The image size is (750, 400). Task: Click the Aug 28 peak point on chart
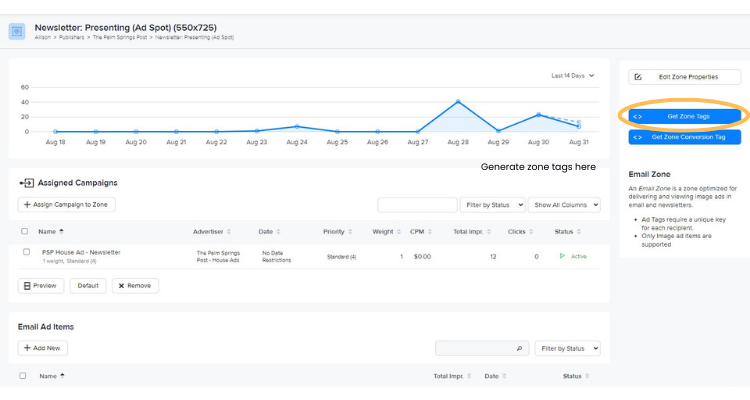click(x=458, y=102)
